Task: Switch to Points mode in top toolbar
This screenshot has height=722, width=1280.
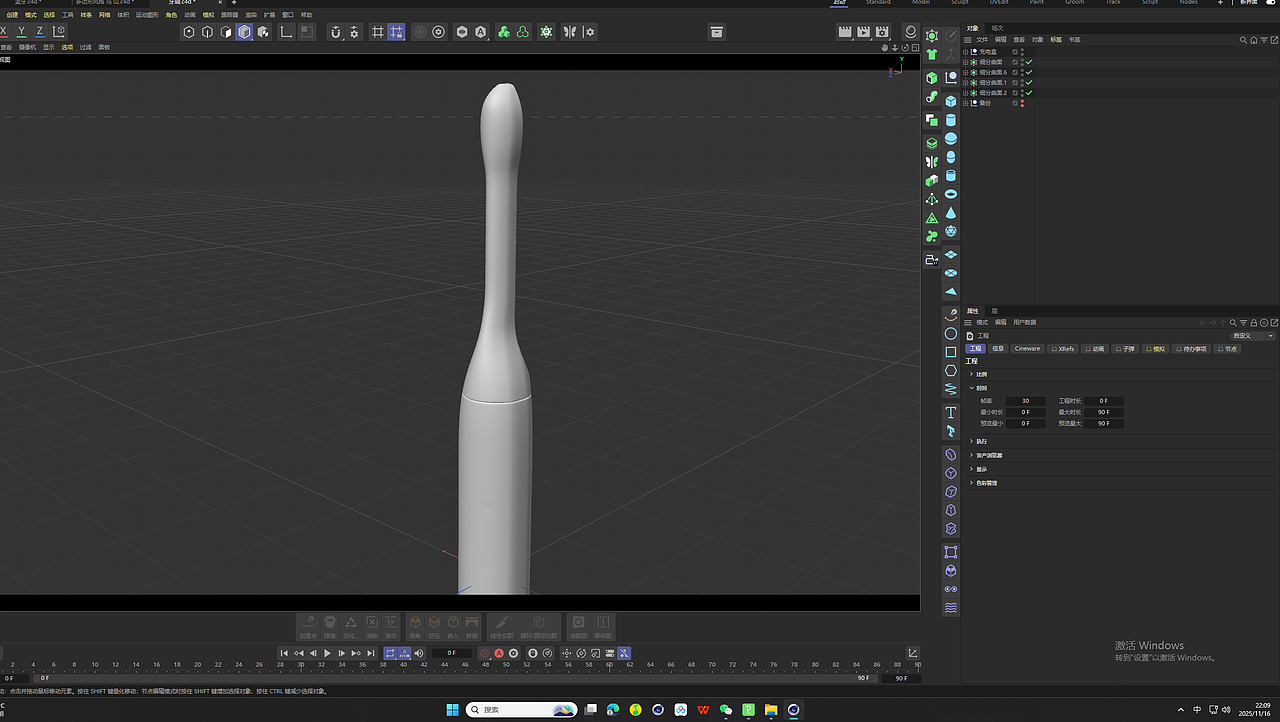Action: (x=188, y=32)
